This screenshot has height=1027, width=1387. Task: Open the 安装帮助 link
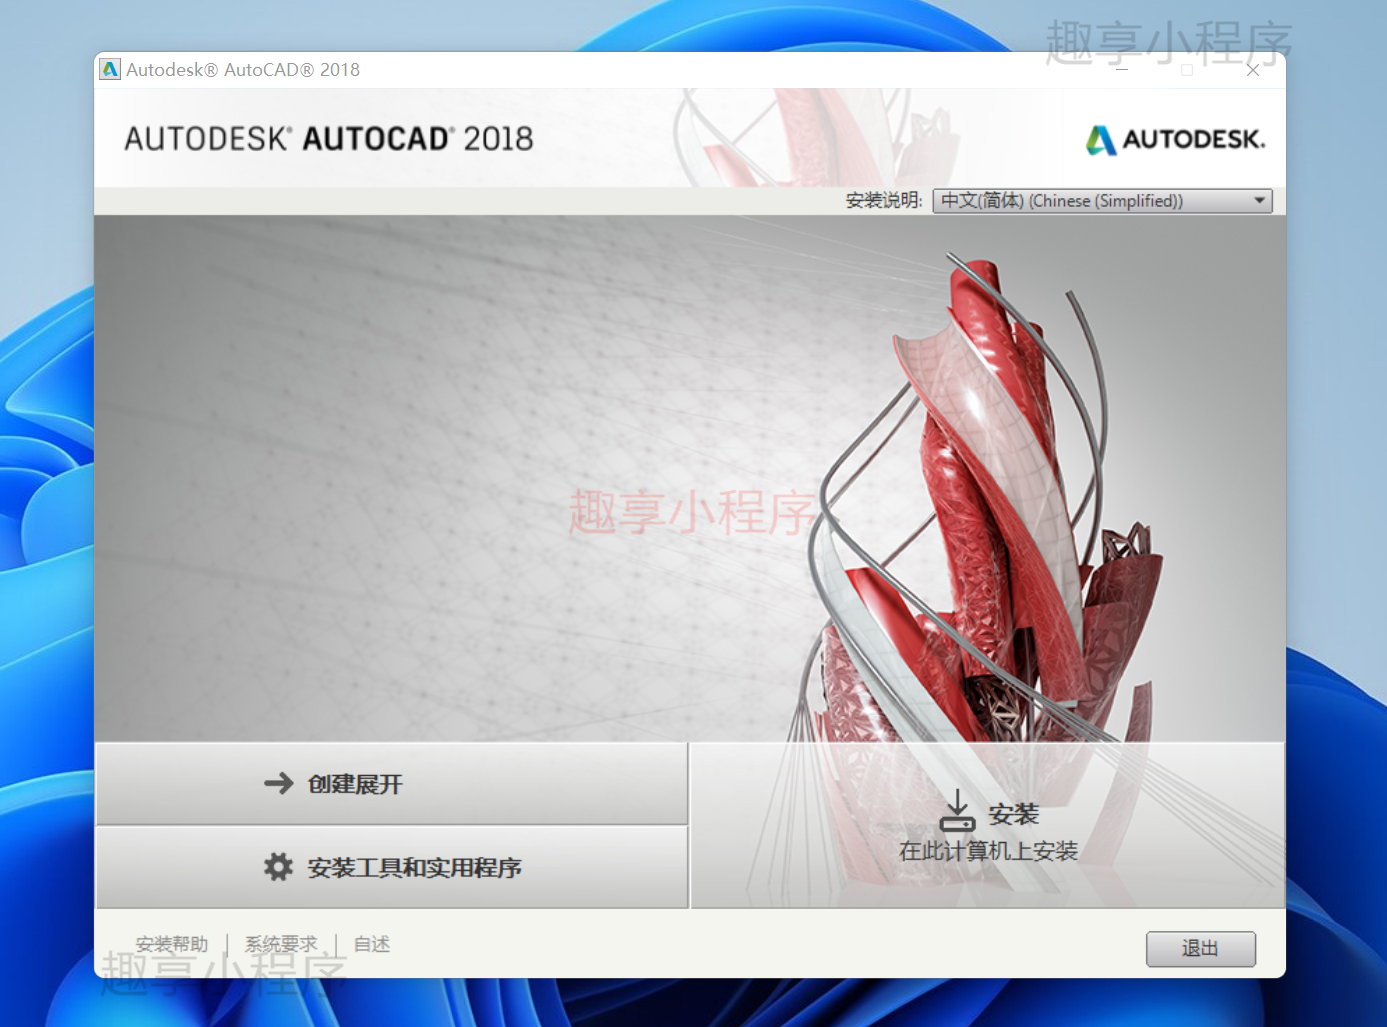(172, 944)
